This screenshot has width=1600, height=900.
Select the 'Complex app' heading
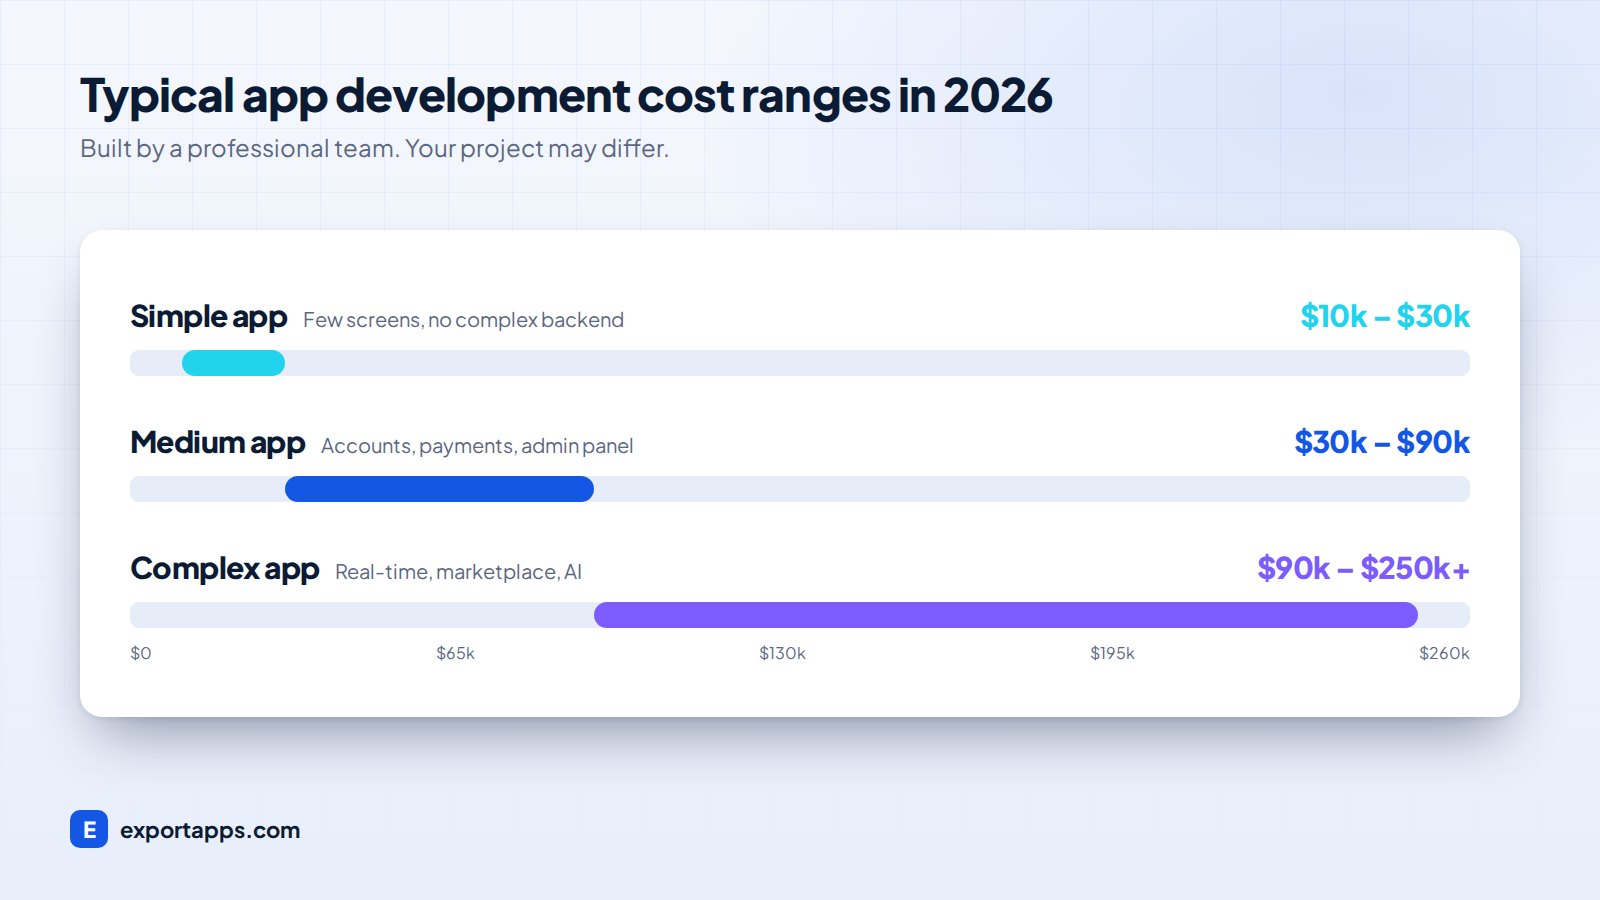225,569
